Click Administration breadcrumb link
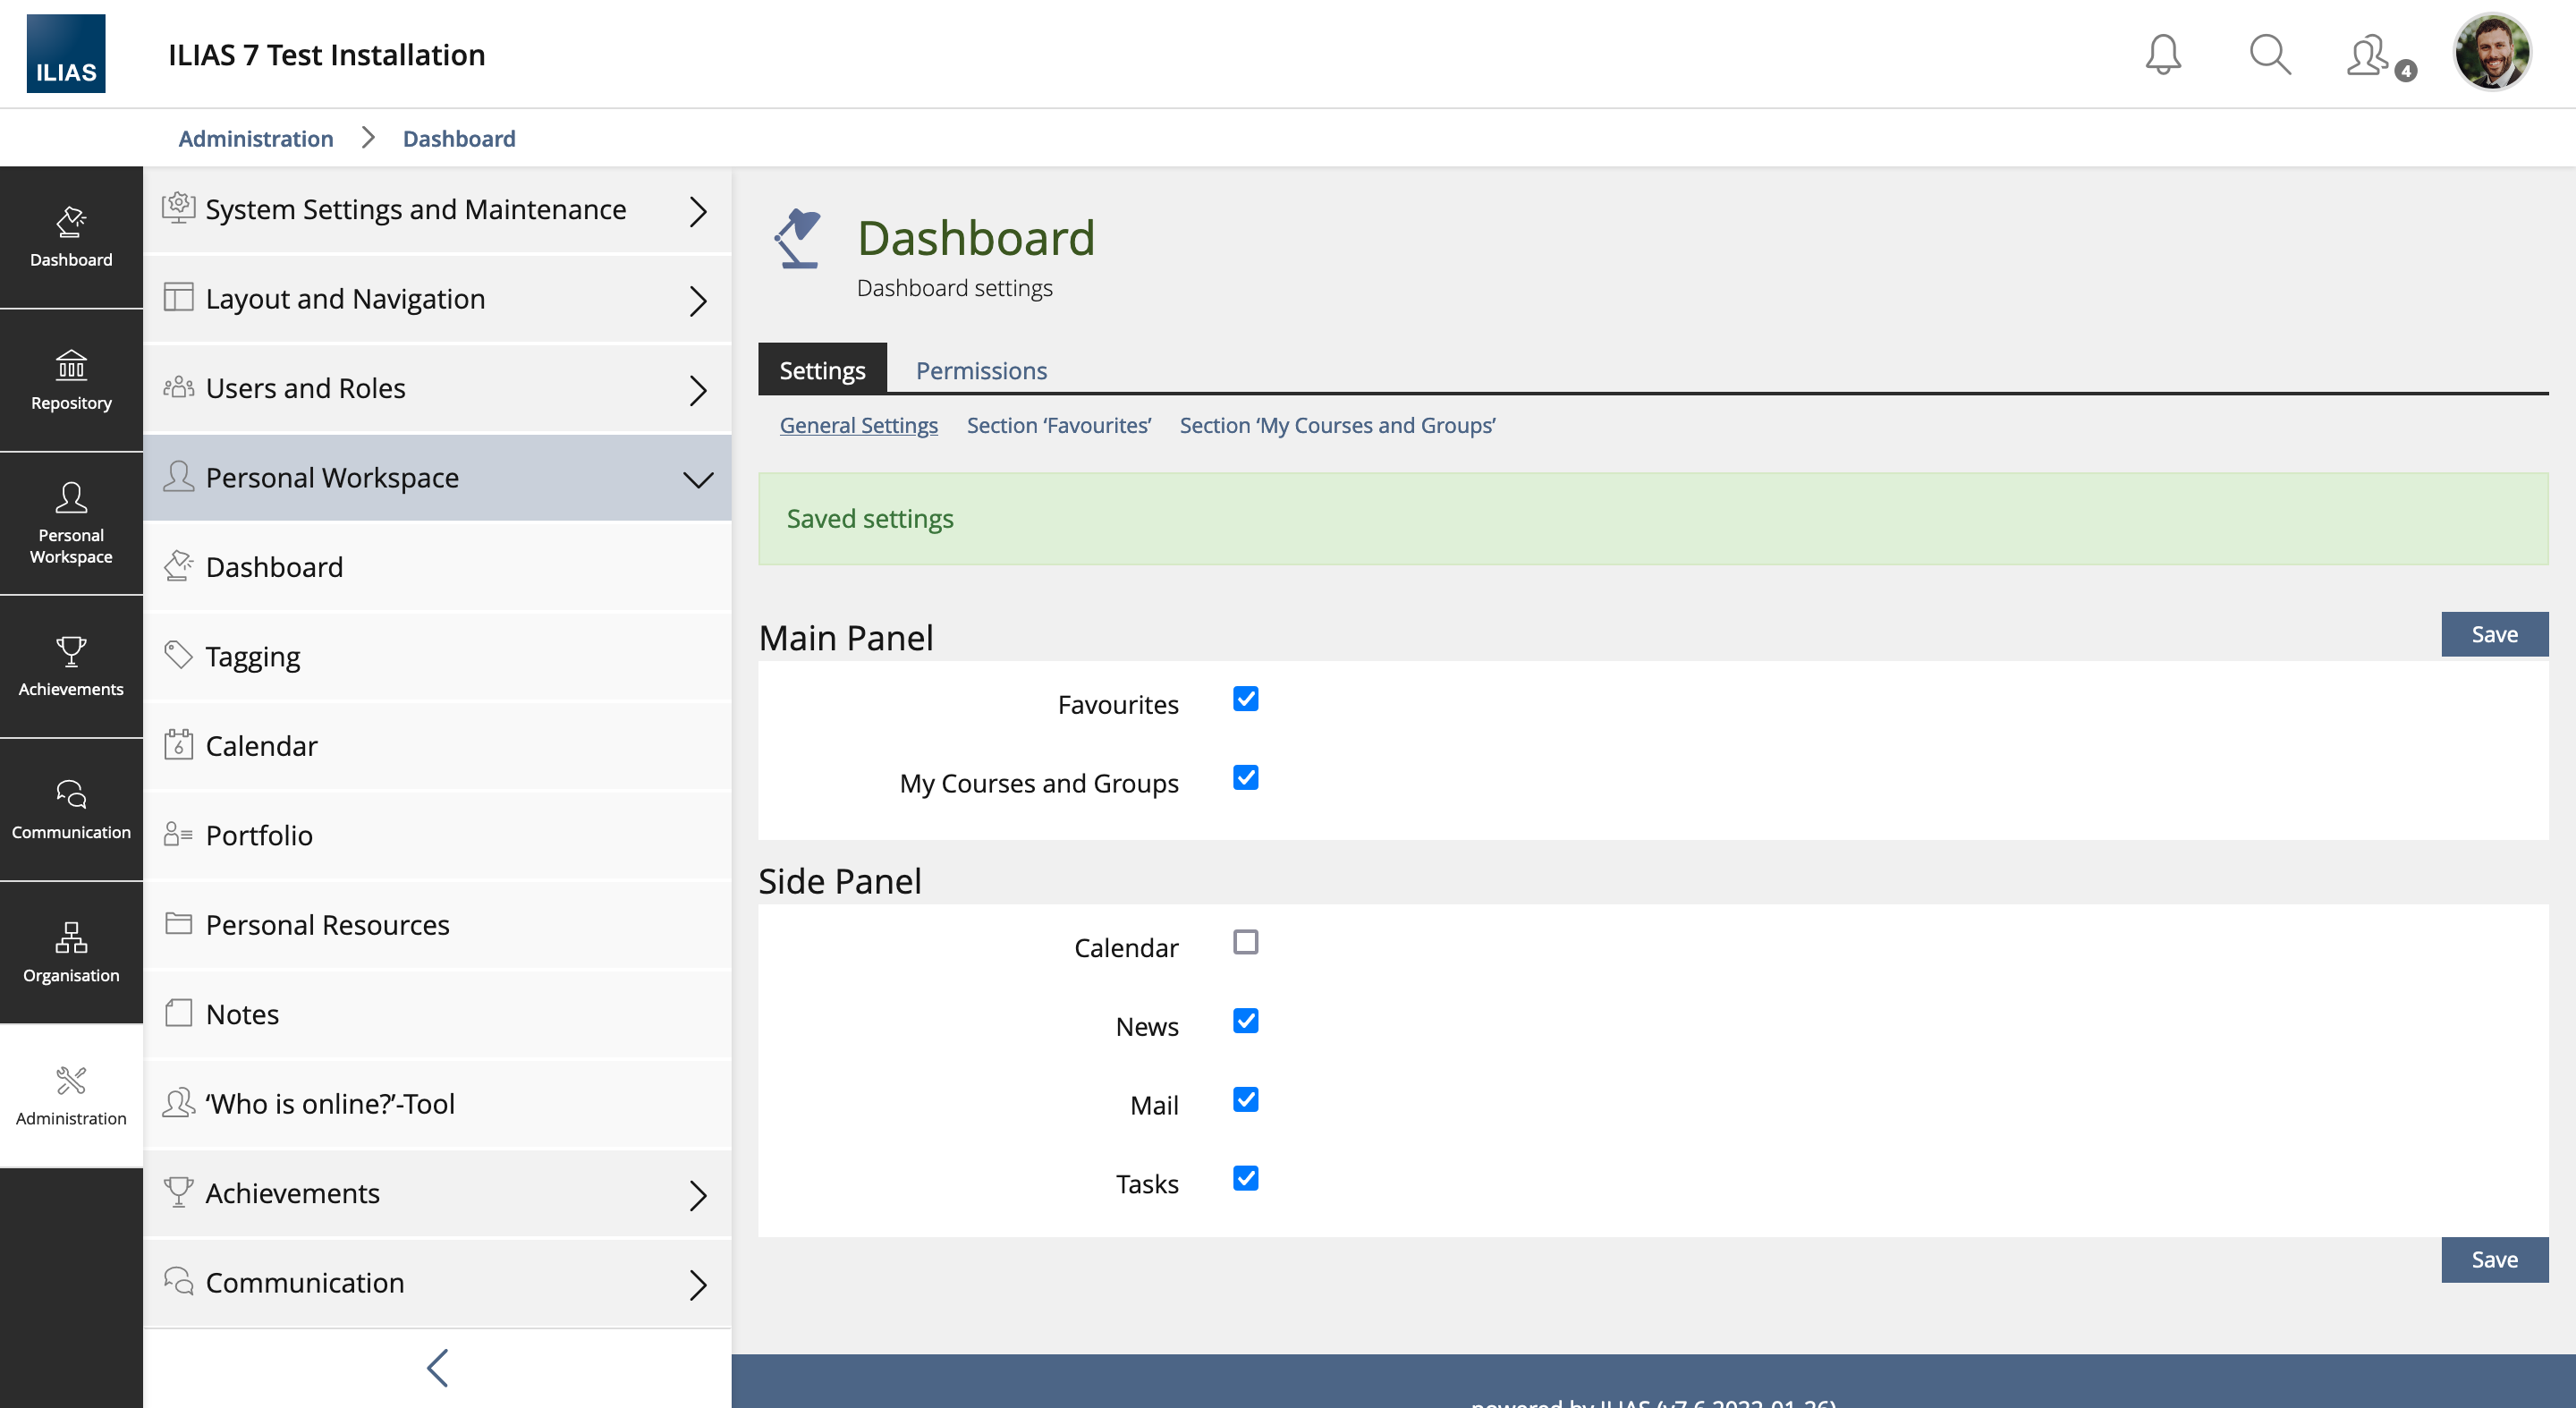 [256, 138]
